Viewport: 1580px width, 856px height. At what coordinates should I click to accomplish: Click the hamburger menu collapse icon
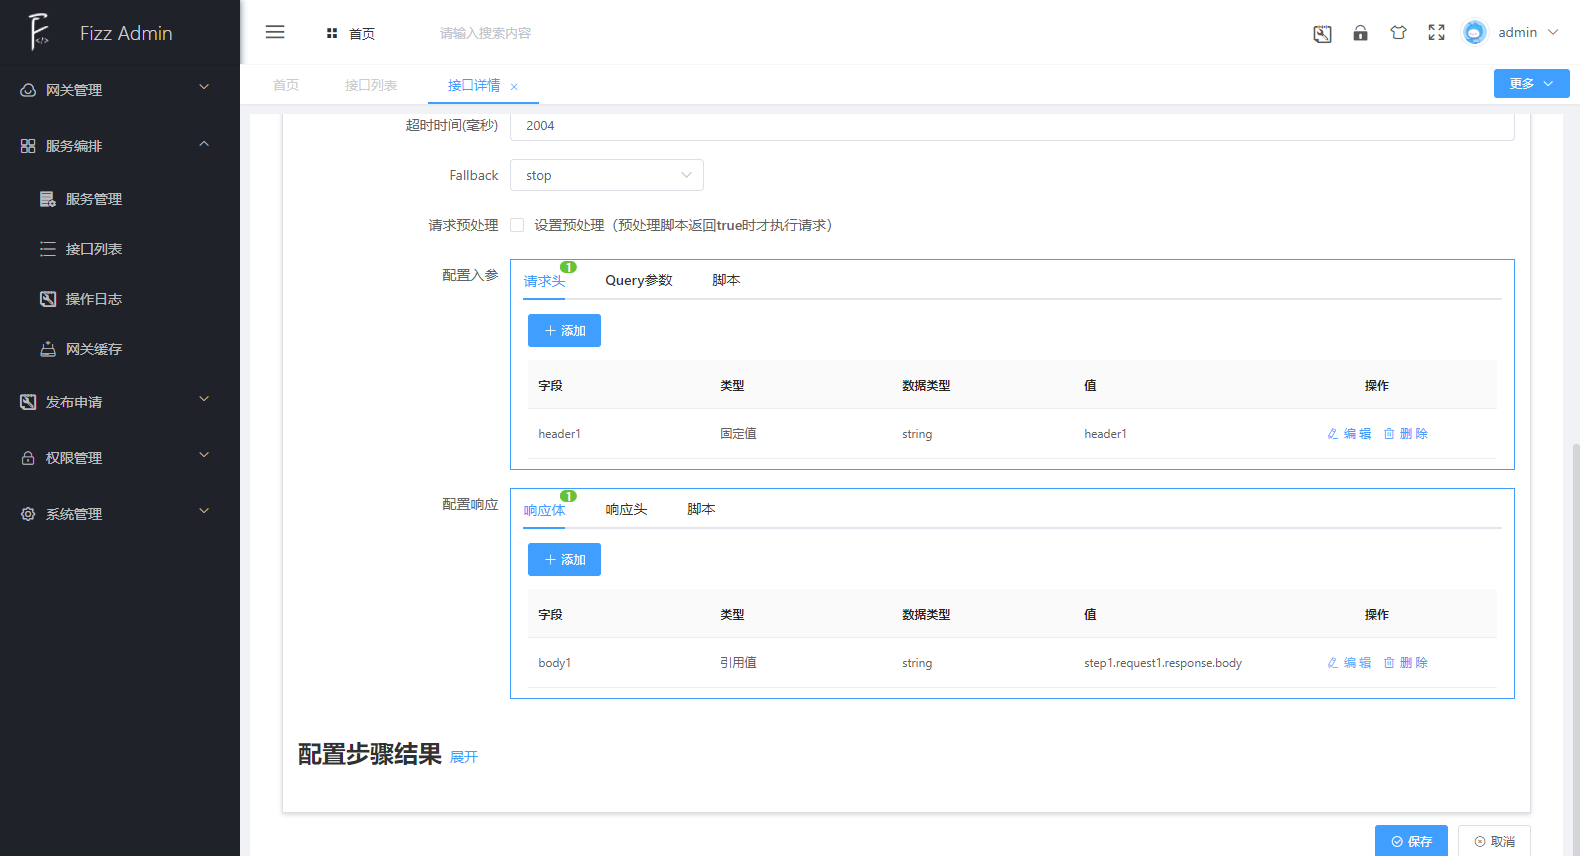coord(275,33)
